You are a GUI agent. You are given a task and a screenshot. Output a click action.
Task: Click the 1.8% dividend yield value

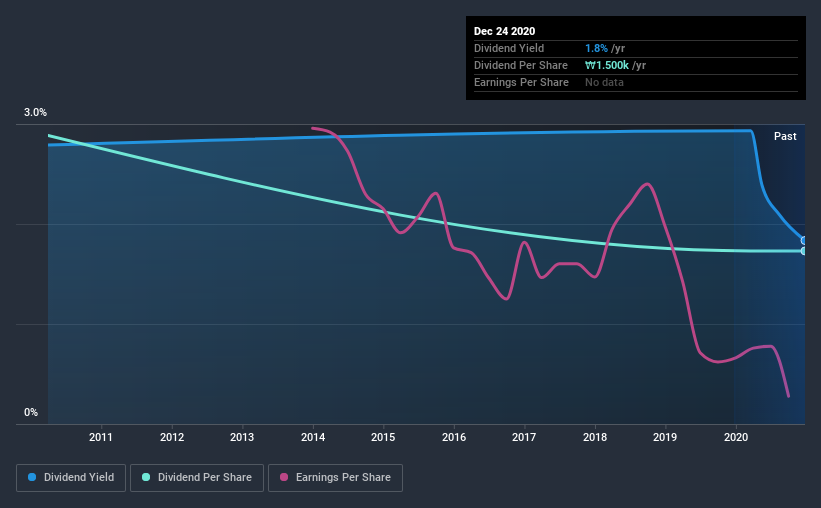tap(596, 48)
